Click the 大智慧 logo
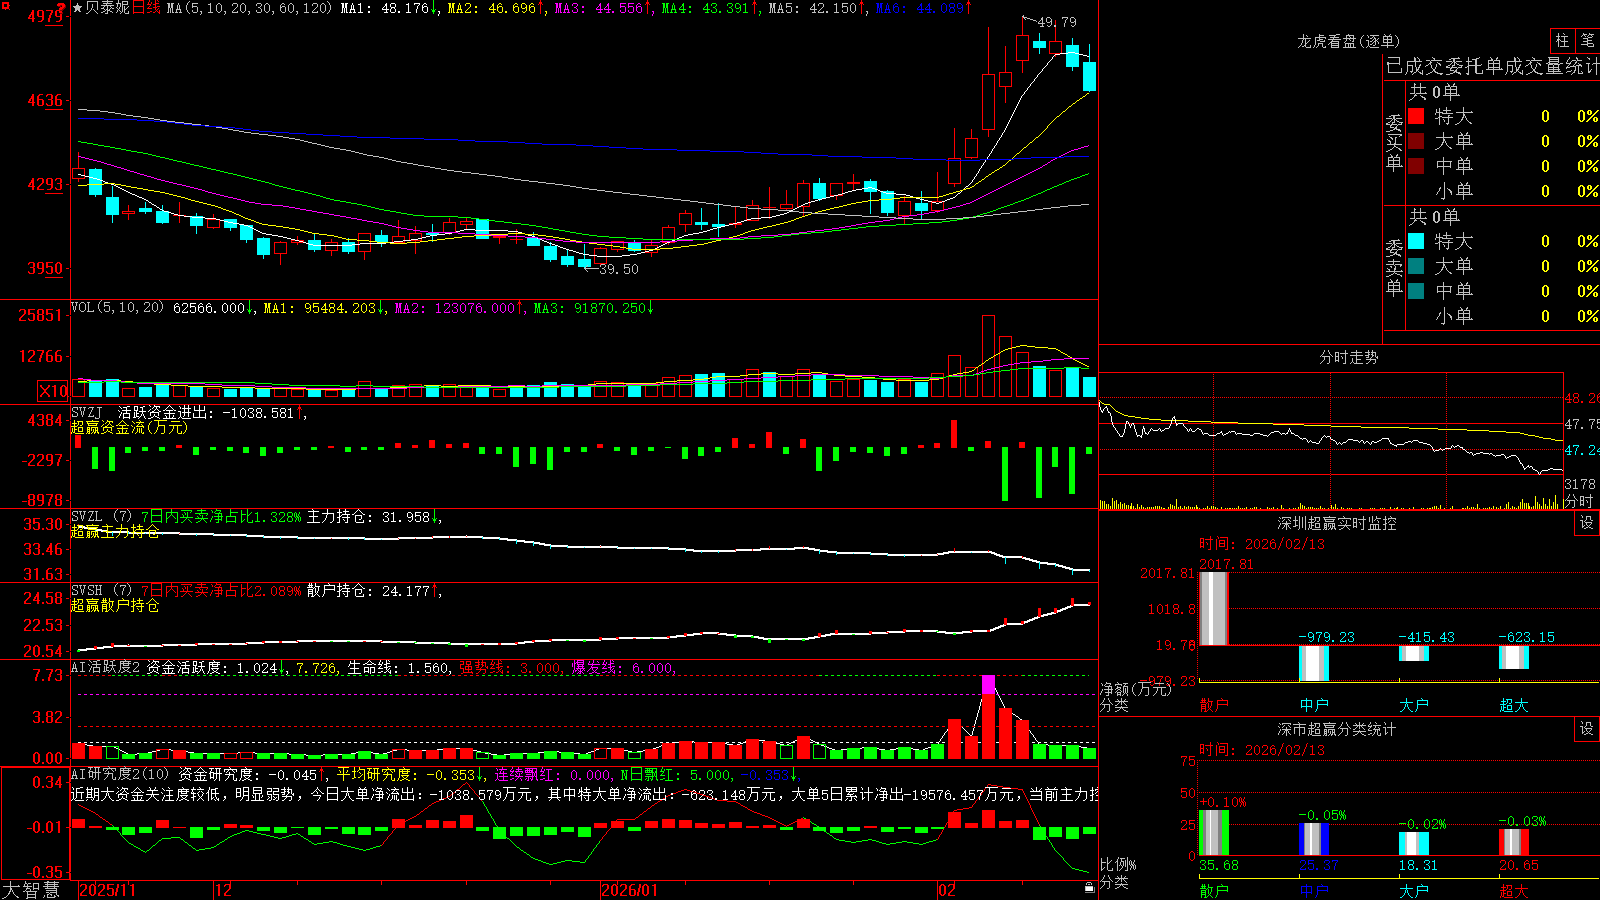Viewport: 1600px width, 900px height. click(x=31, y=890)
